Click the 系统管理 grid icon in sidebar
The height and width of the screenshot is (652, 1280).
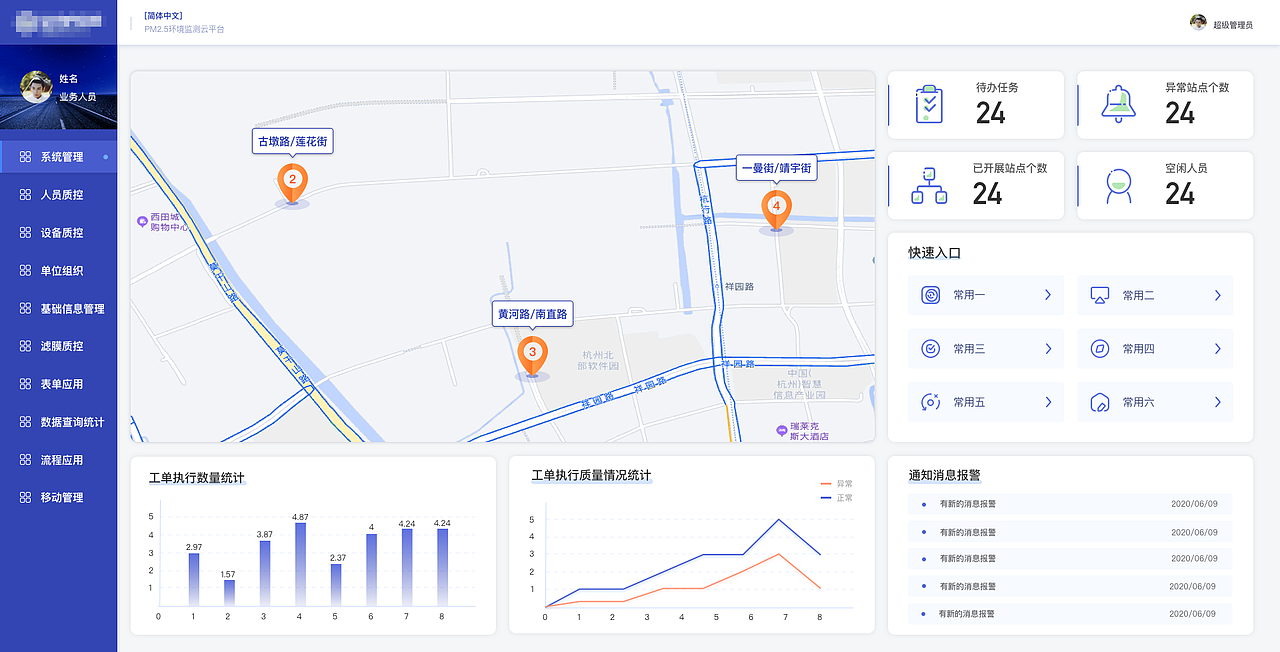pos(25,157)
